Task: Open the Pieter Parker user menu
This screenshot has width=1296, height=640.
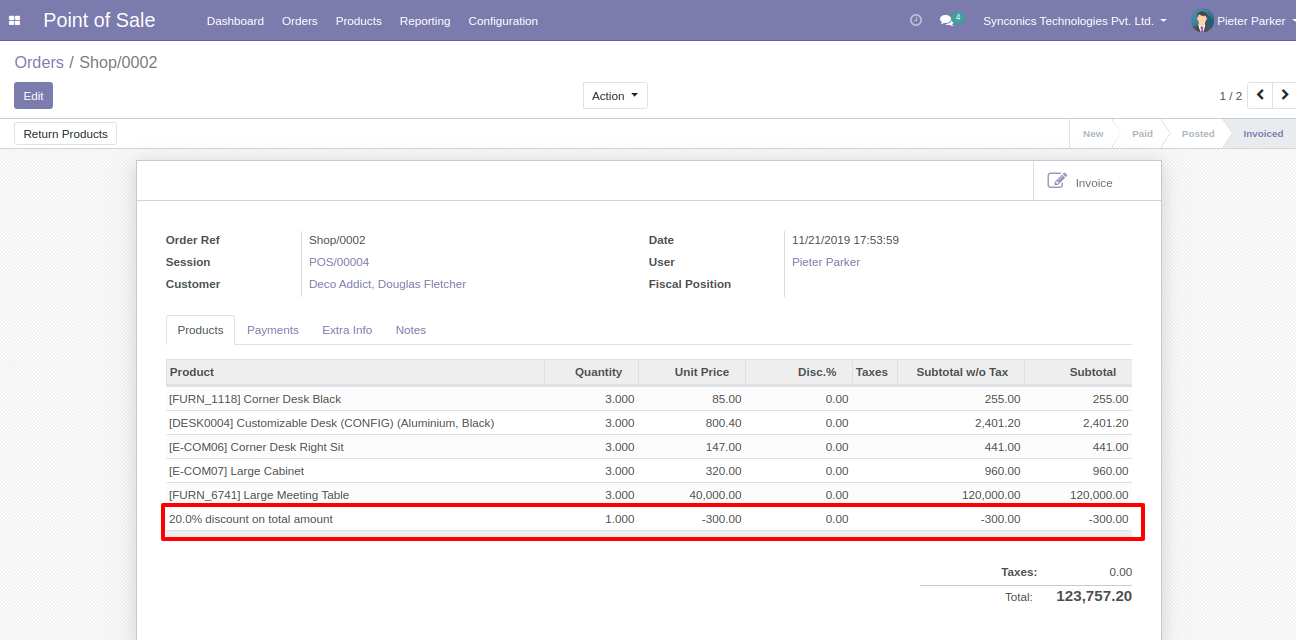Action: point(1251,21)
